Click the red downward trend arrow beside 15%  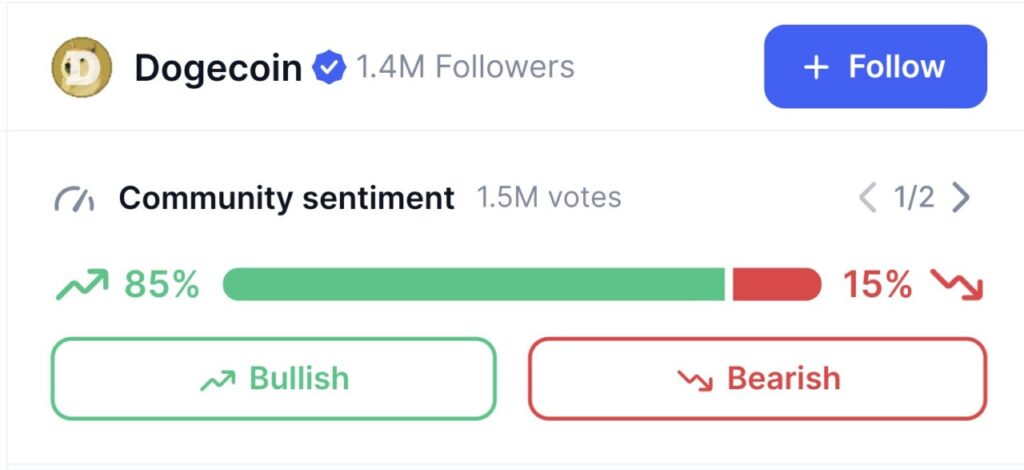click(957, 286)
